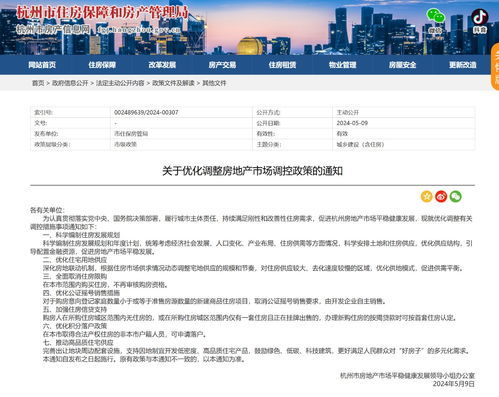Viewport: 499px width, 397px height.
Task: Open 住房保障 navigation menu
Action: (x=102, y=65)
